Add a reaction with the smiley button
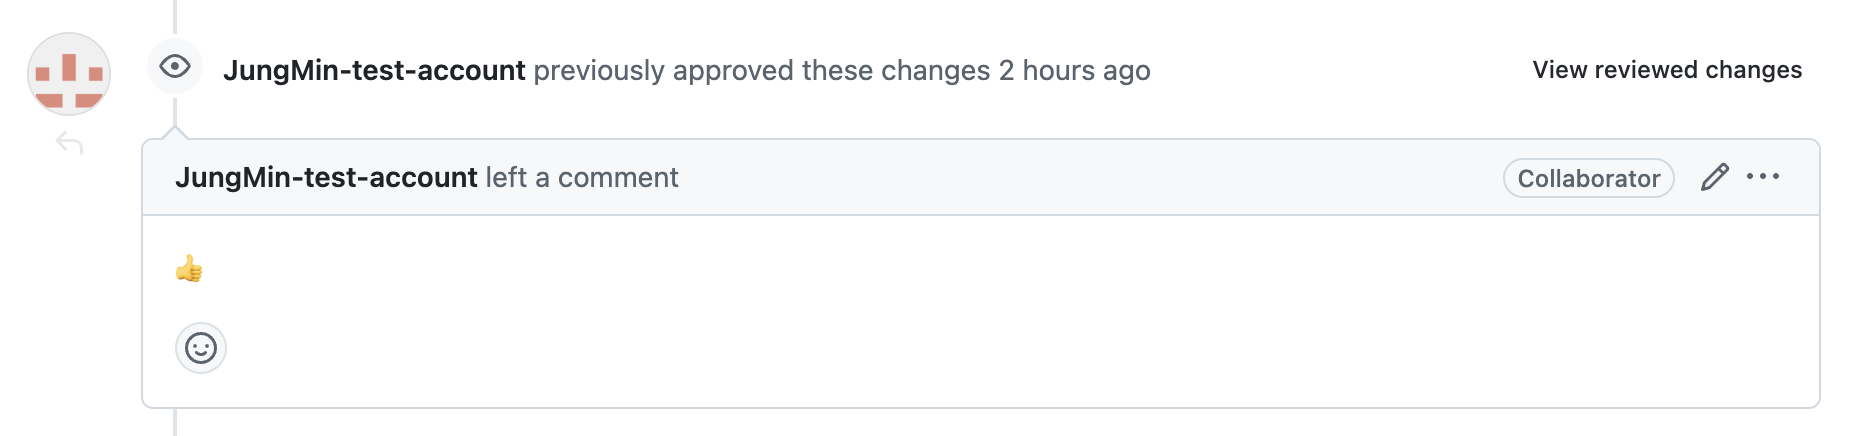This screenshot has height=436, width=1856. click(201, 348)
